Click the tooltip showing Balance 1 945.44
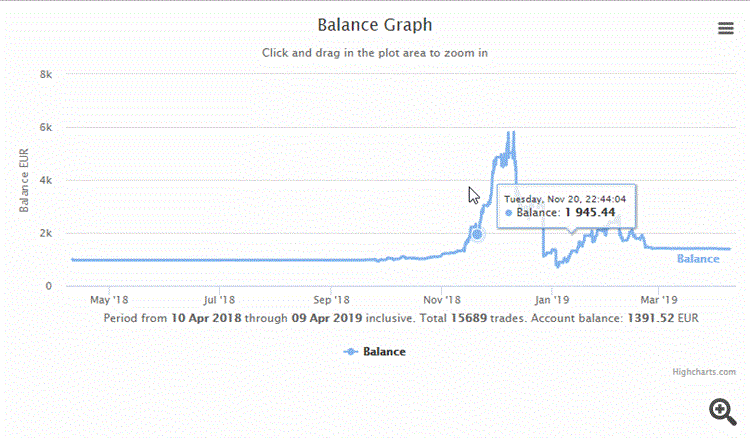This screenshot has height=438, width=750. (566, 206)
